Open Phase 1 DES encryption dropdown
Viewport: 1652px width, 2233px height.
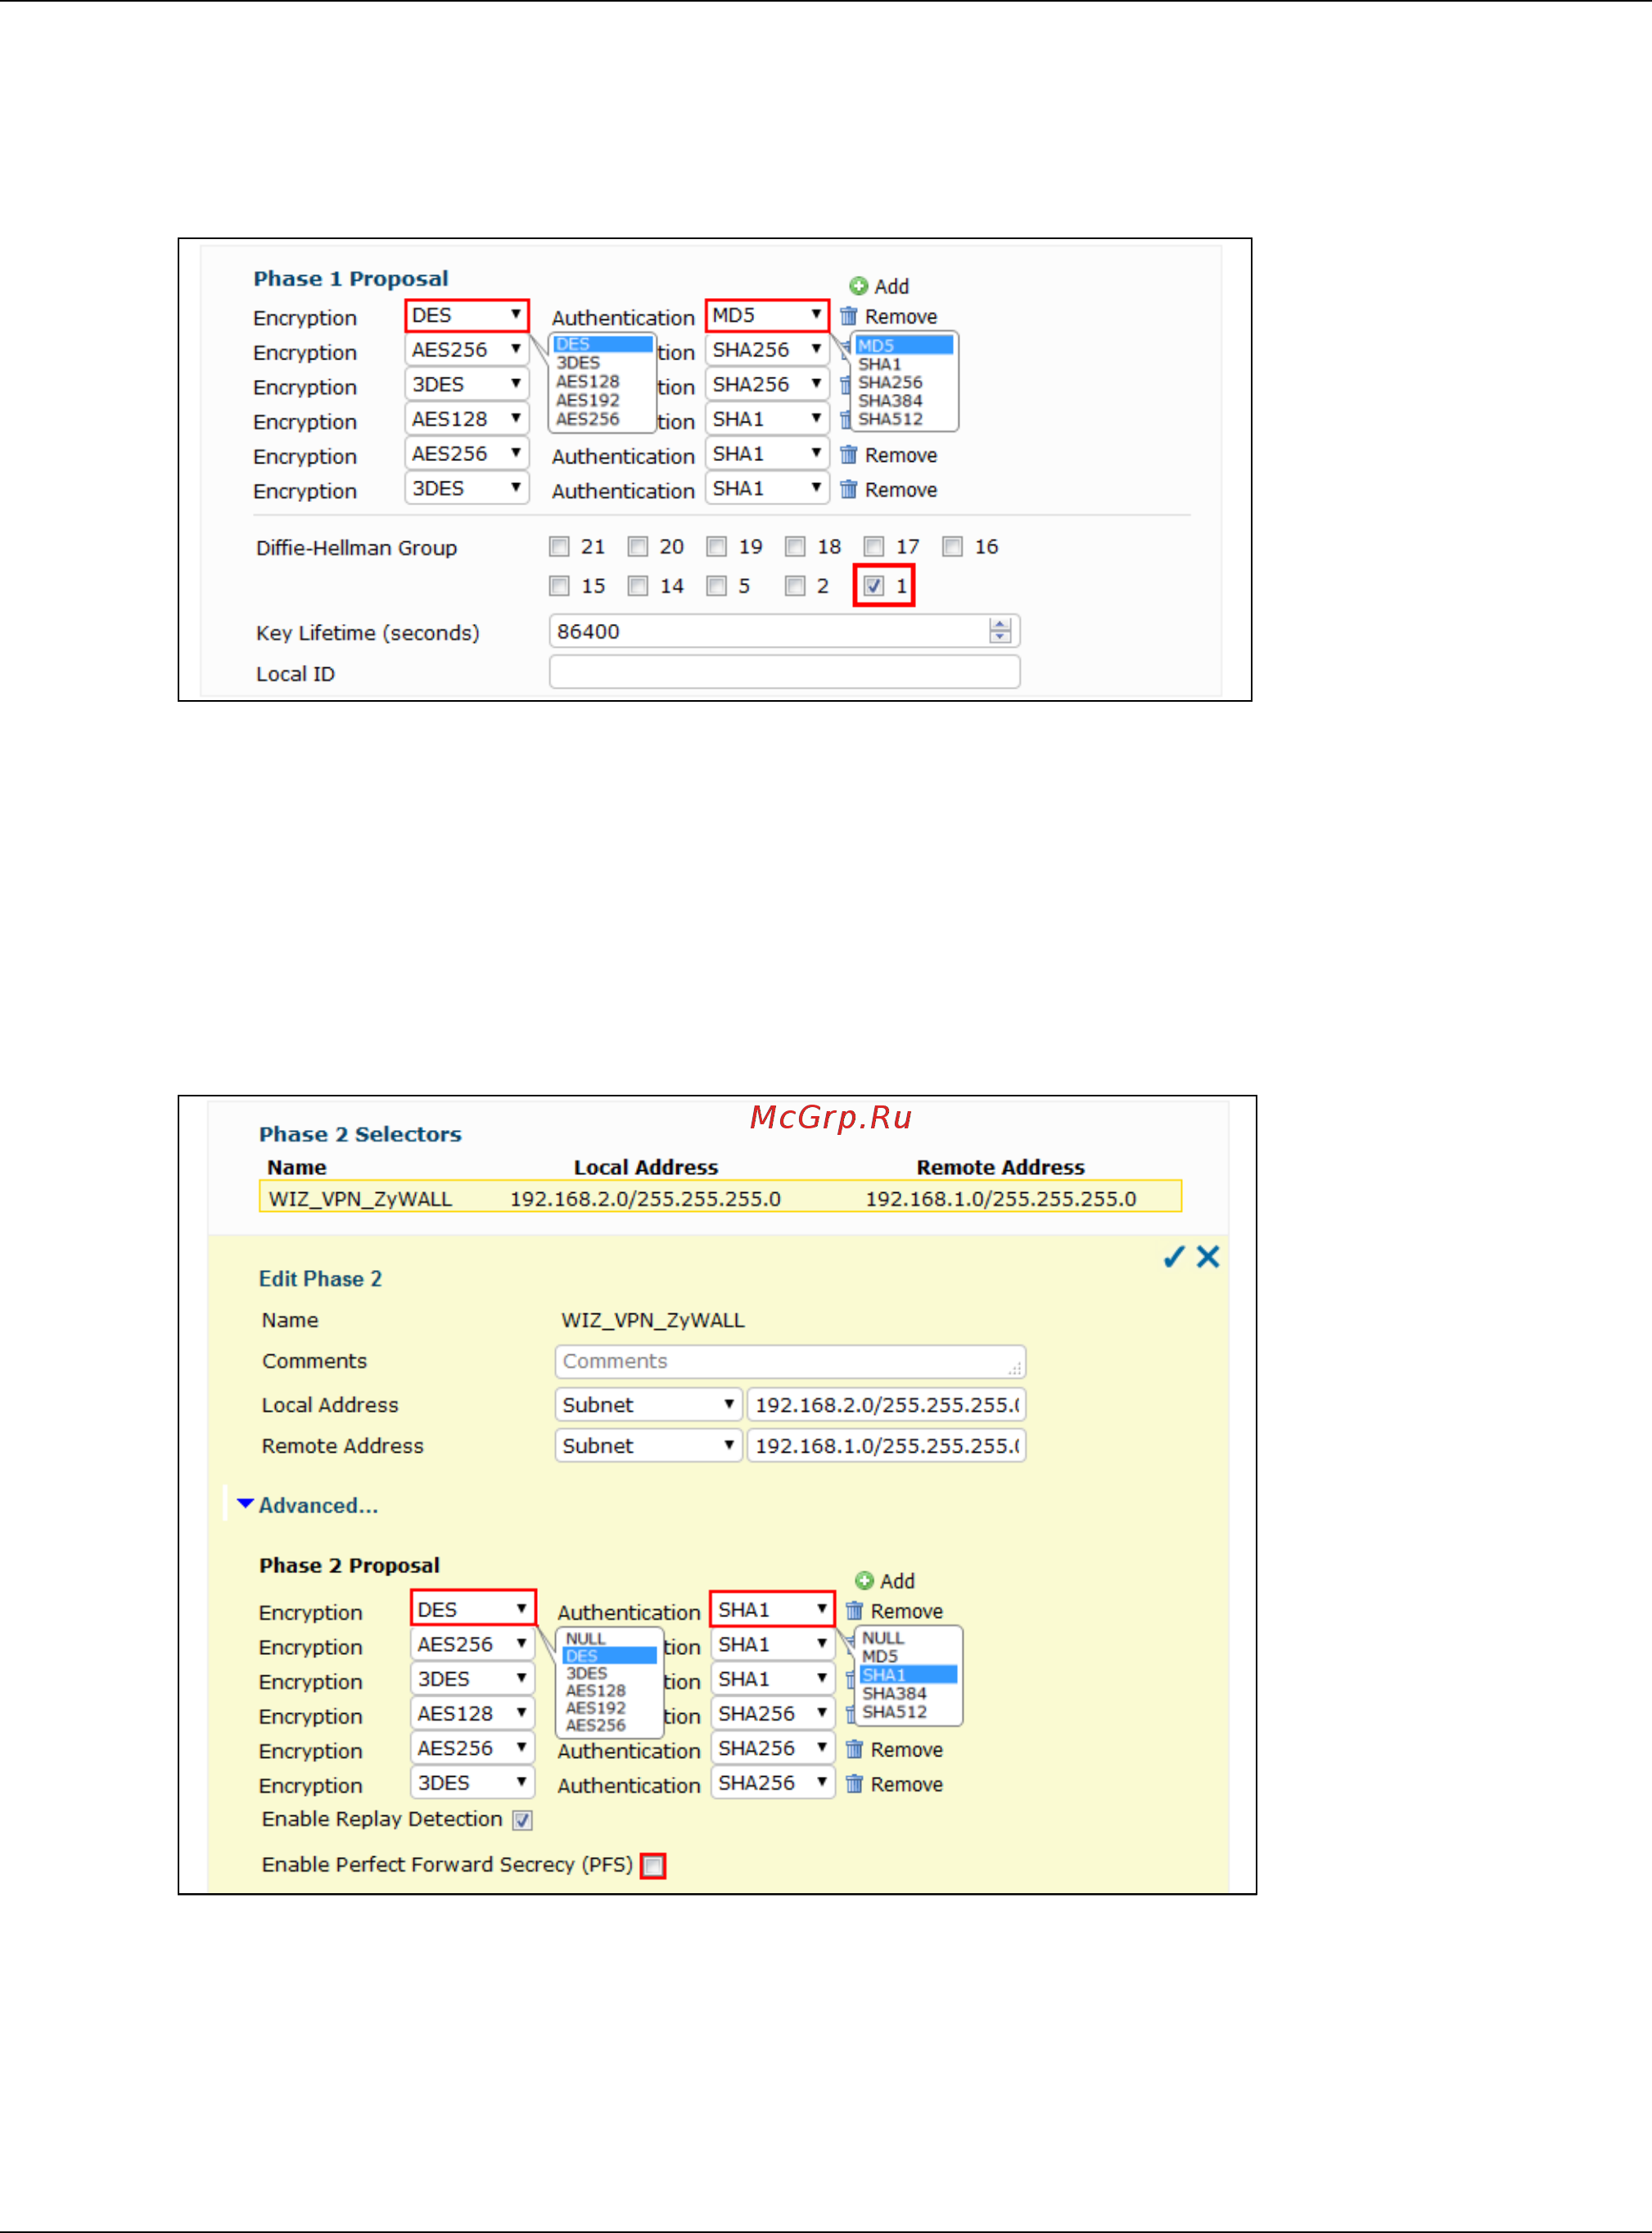tap(467, 315)
